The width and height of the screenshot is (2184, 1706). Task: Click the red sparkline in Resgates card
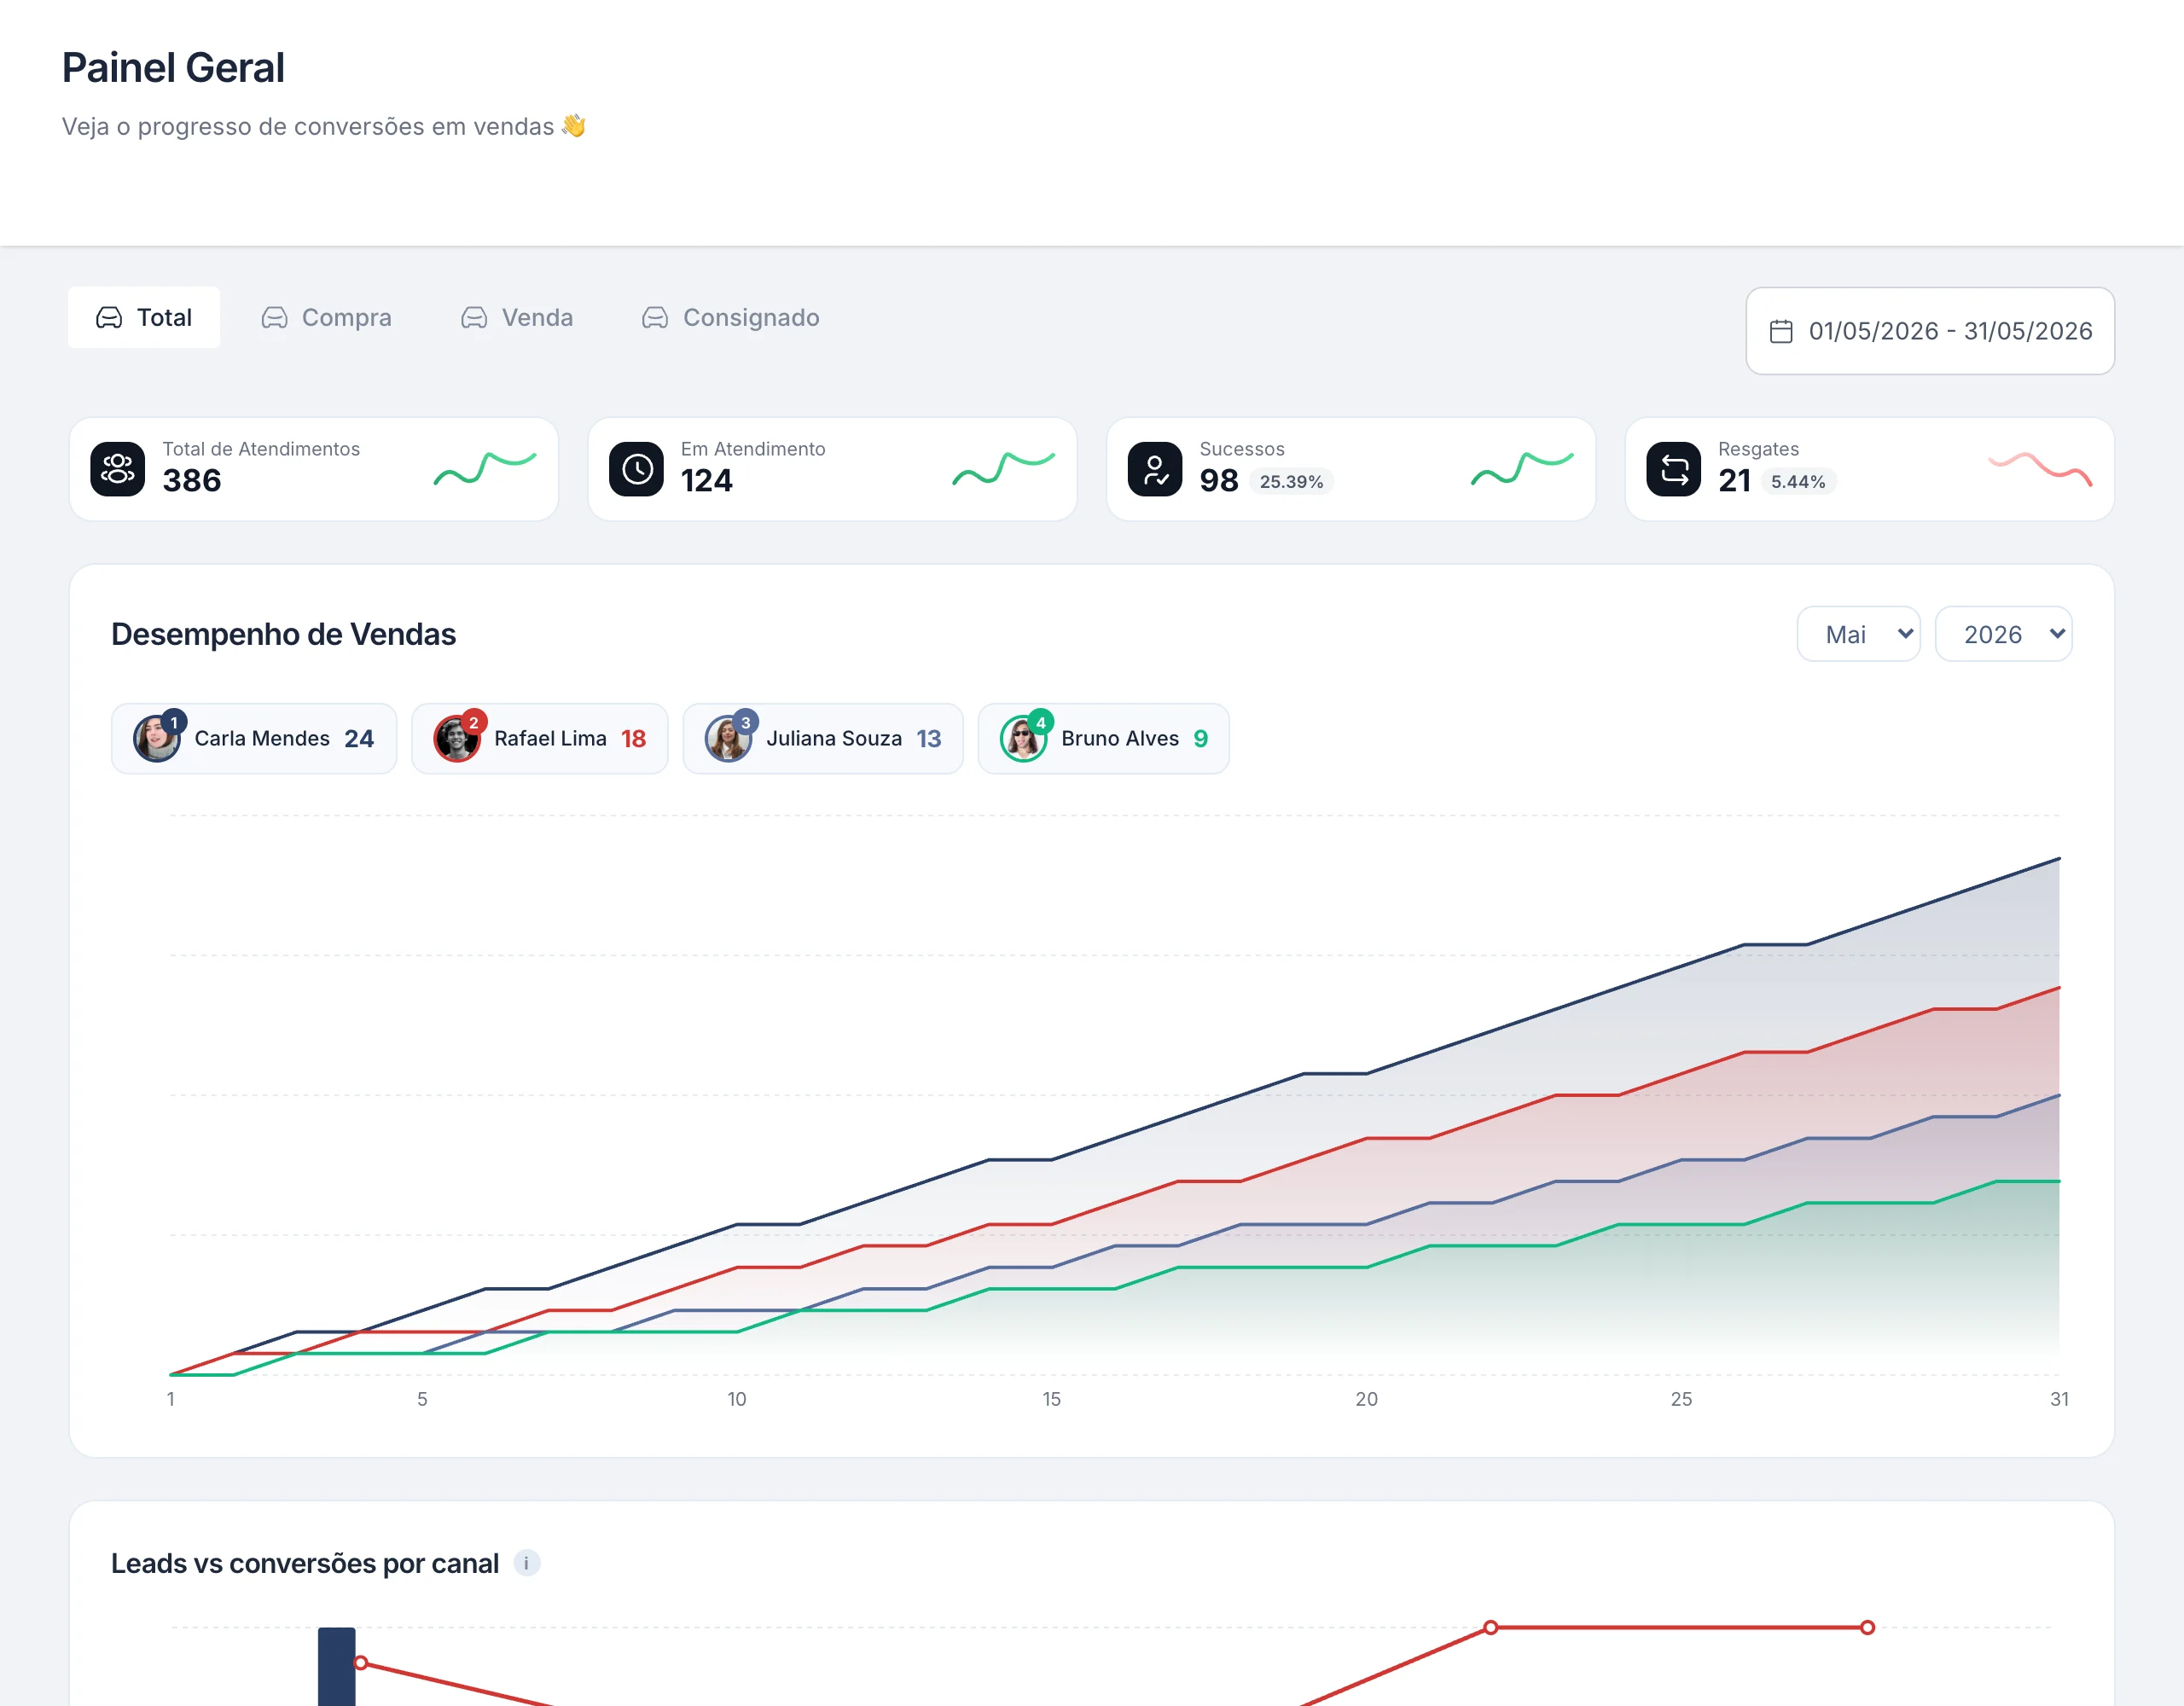tap(2040, 468)
